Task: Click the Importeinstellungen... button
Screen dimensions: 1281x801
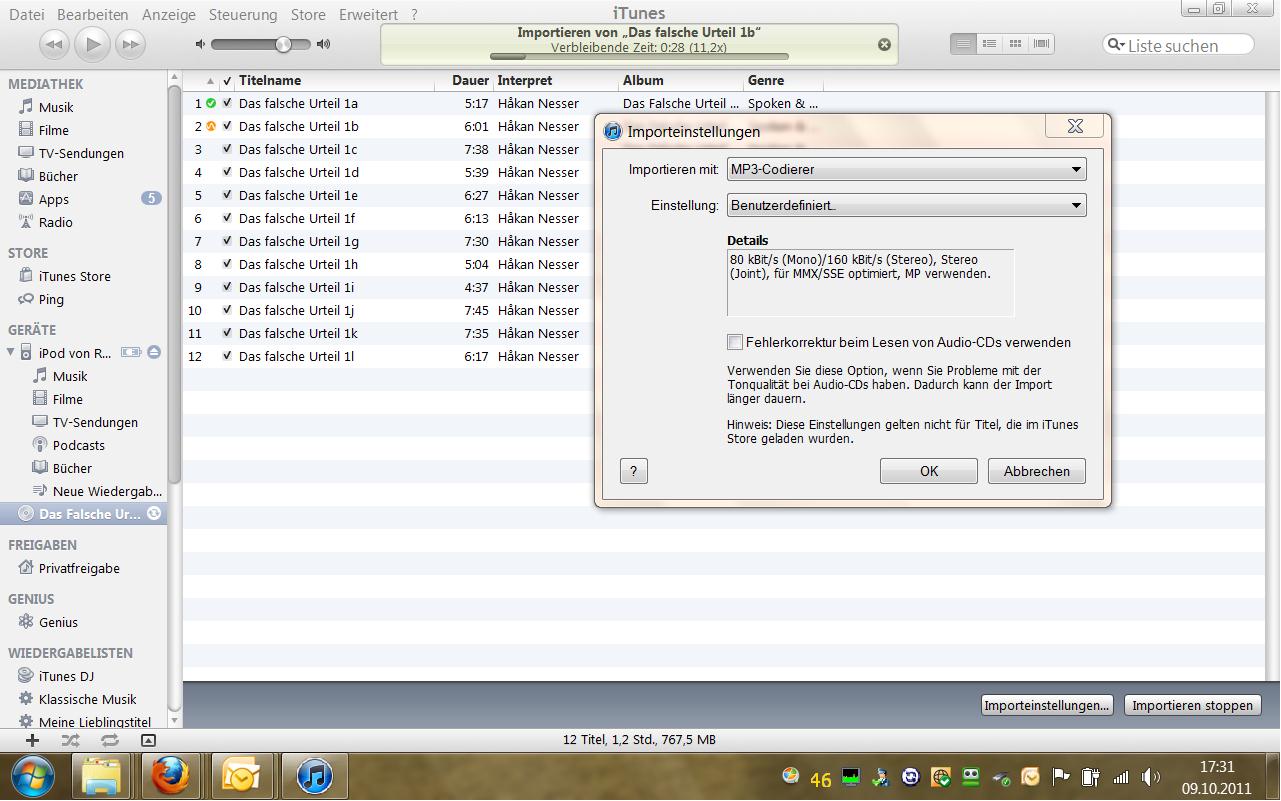Action: [x=1047, y=705]
